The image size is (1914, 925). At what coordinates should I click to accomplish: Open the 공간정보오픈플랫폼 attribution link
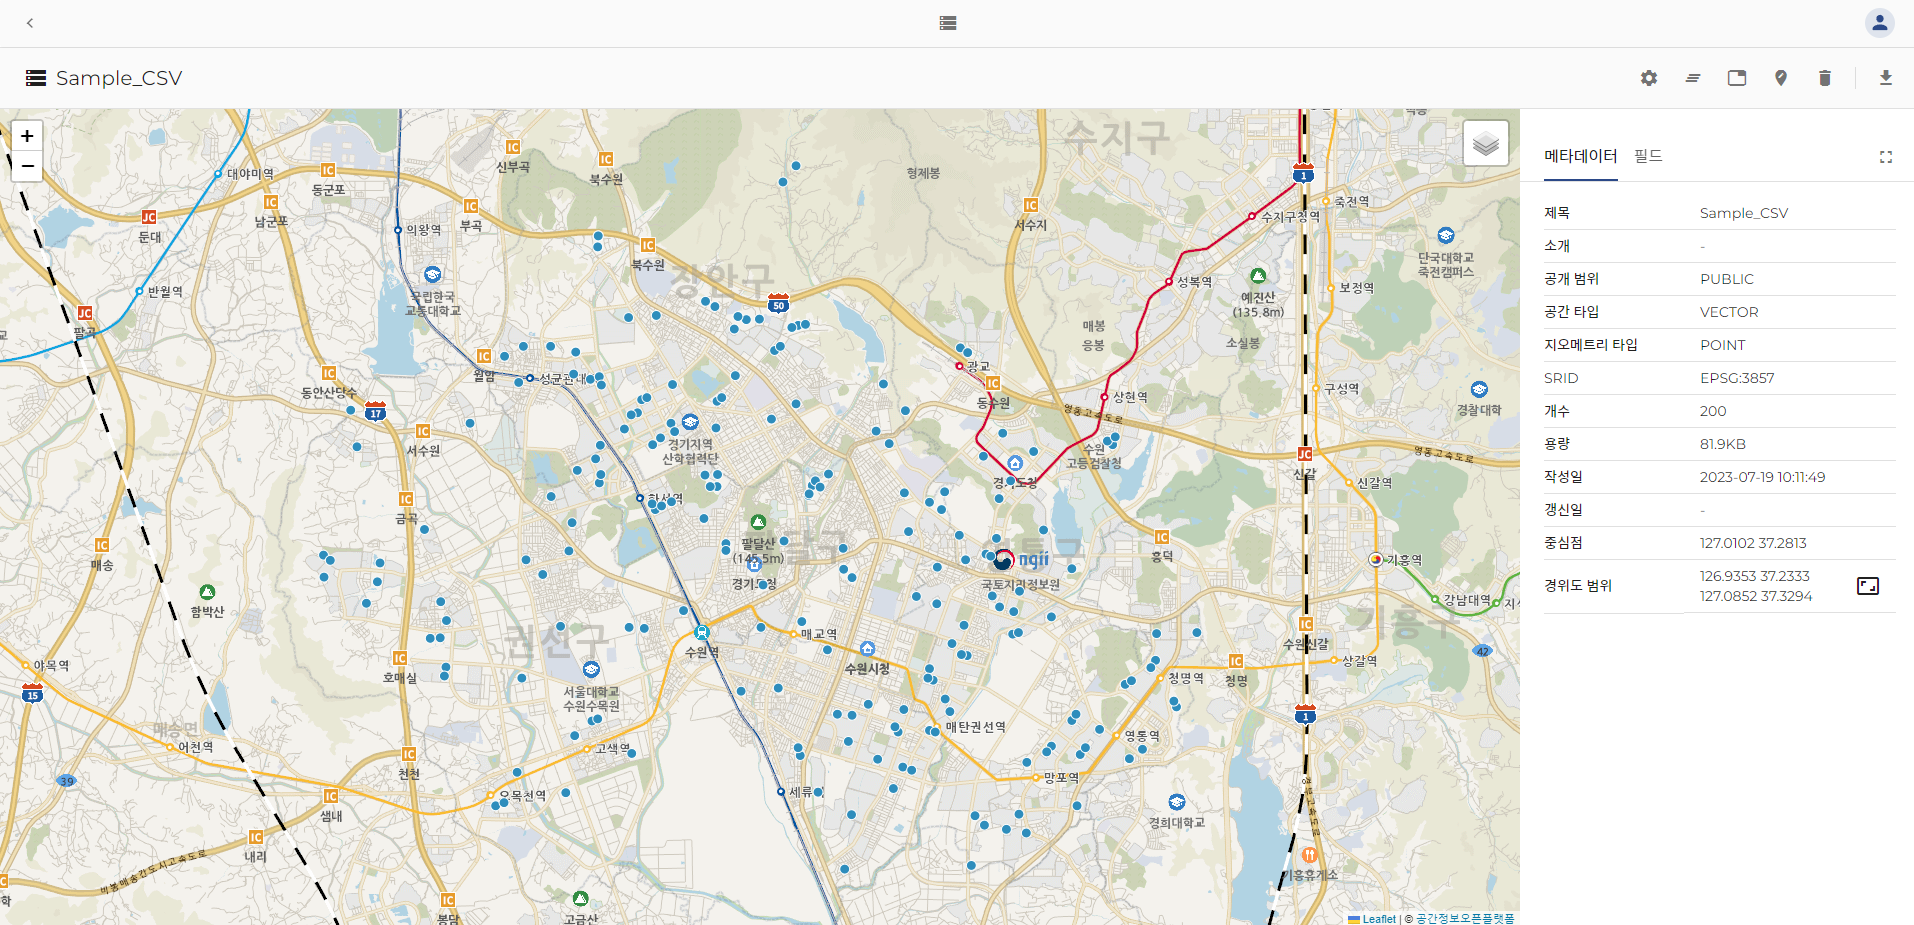click(x=1465, y=919)
